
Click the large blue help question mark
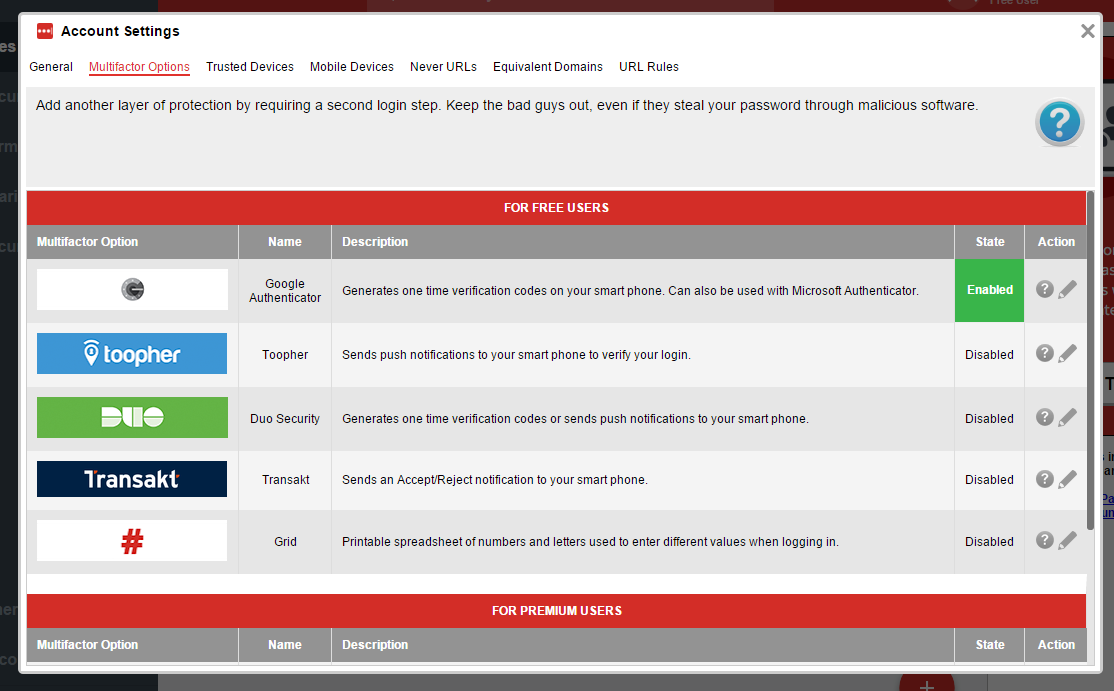click(1059, 123)
